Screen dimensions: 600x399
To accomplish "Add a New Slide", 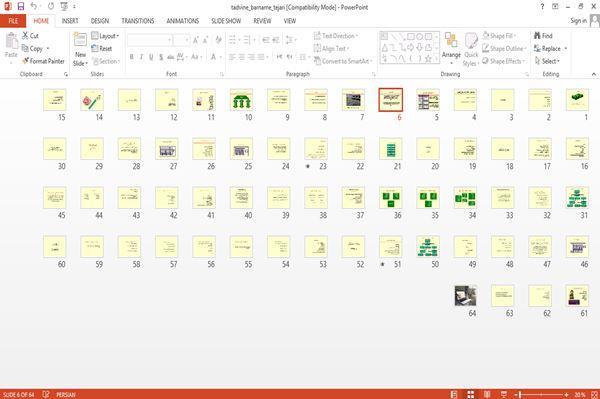I will click(80, 50).
